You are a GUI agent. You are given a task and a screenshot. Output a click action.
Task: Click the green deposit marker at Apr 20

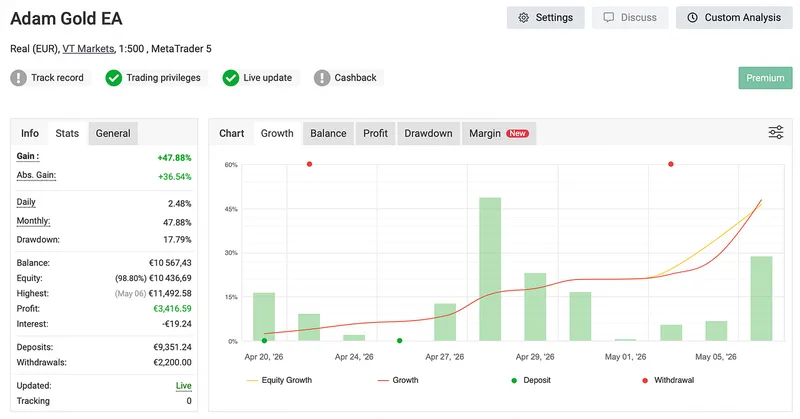click(x=264, y=340)
